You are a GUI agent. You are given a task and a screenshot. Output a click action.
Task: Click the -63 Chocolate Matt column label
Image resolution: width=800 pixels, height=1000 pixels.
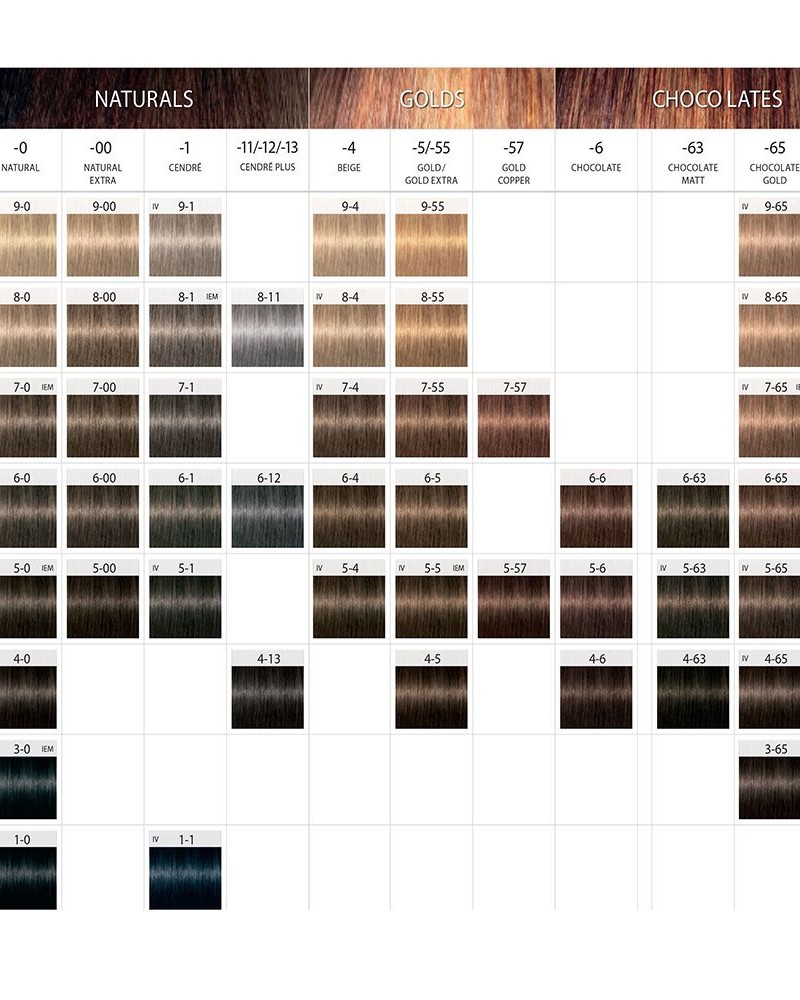pos(693,160)
